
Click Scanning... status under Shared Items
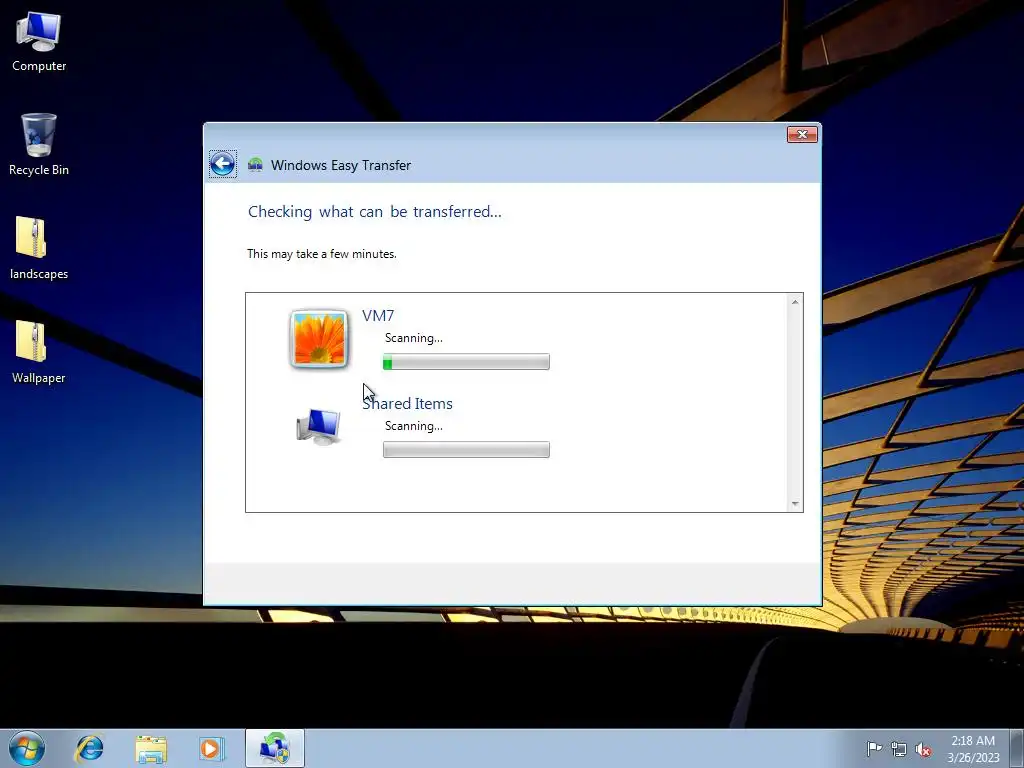click(x=413, y=426)
